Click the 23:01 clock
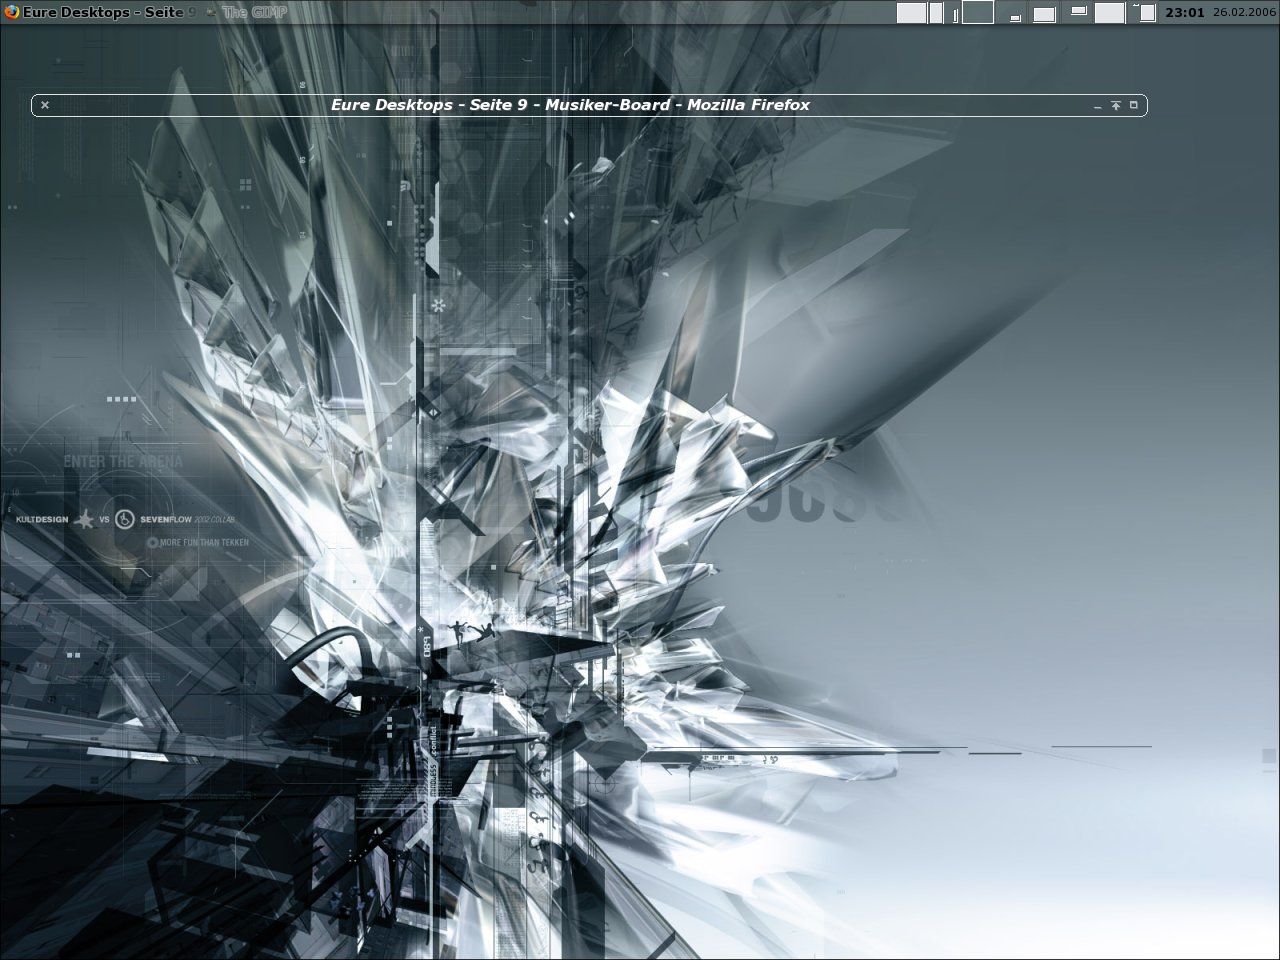The image size is (1280, 960). (x=1184, y=12)
